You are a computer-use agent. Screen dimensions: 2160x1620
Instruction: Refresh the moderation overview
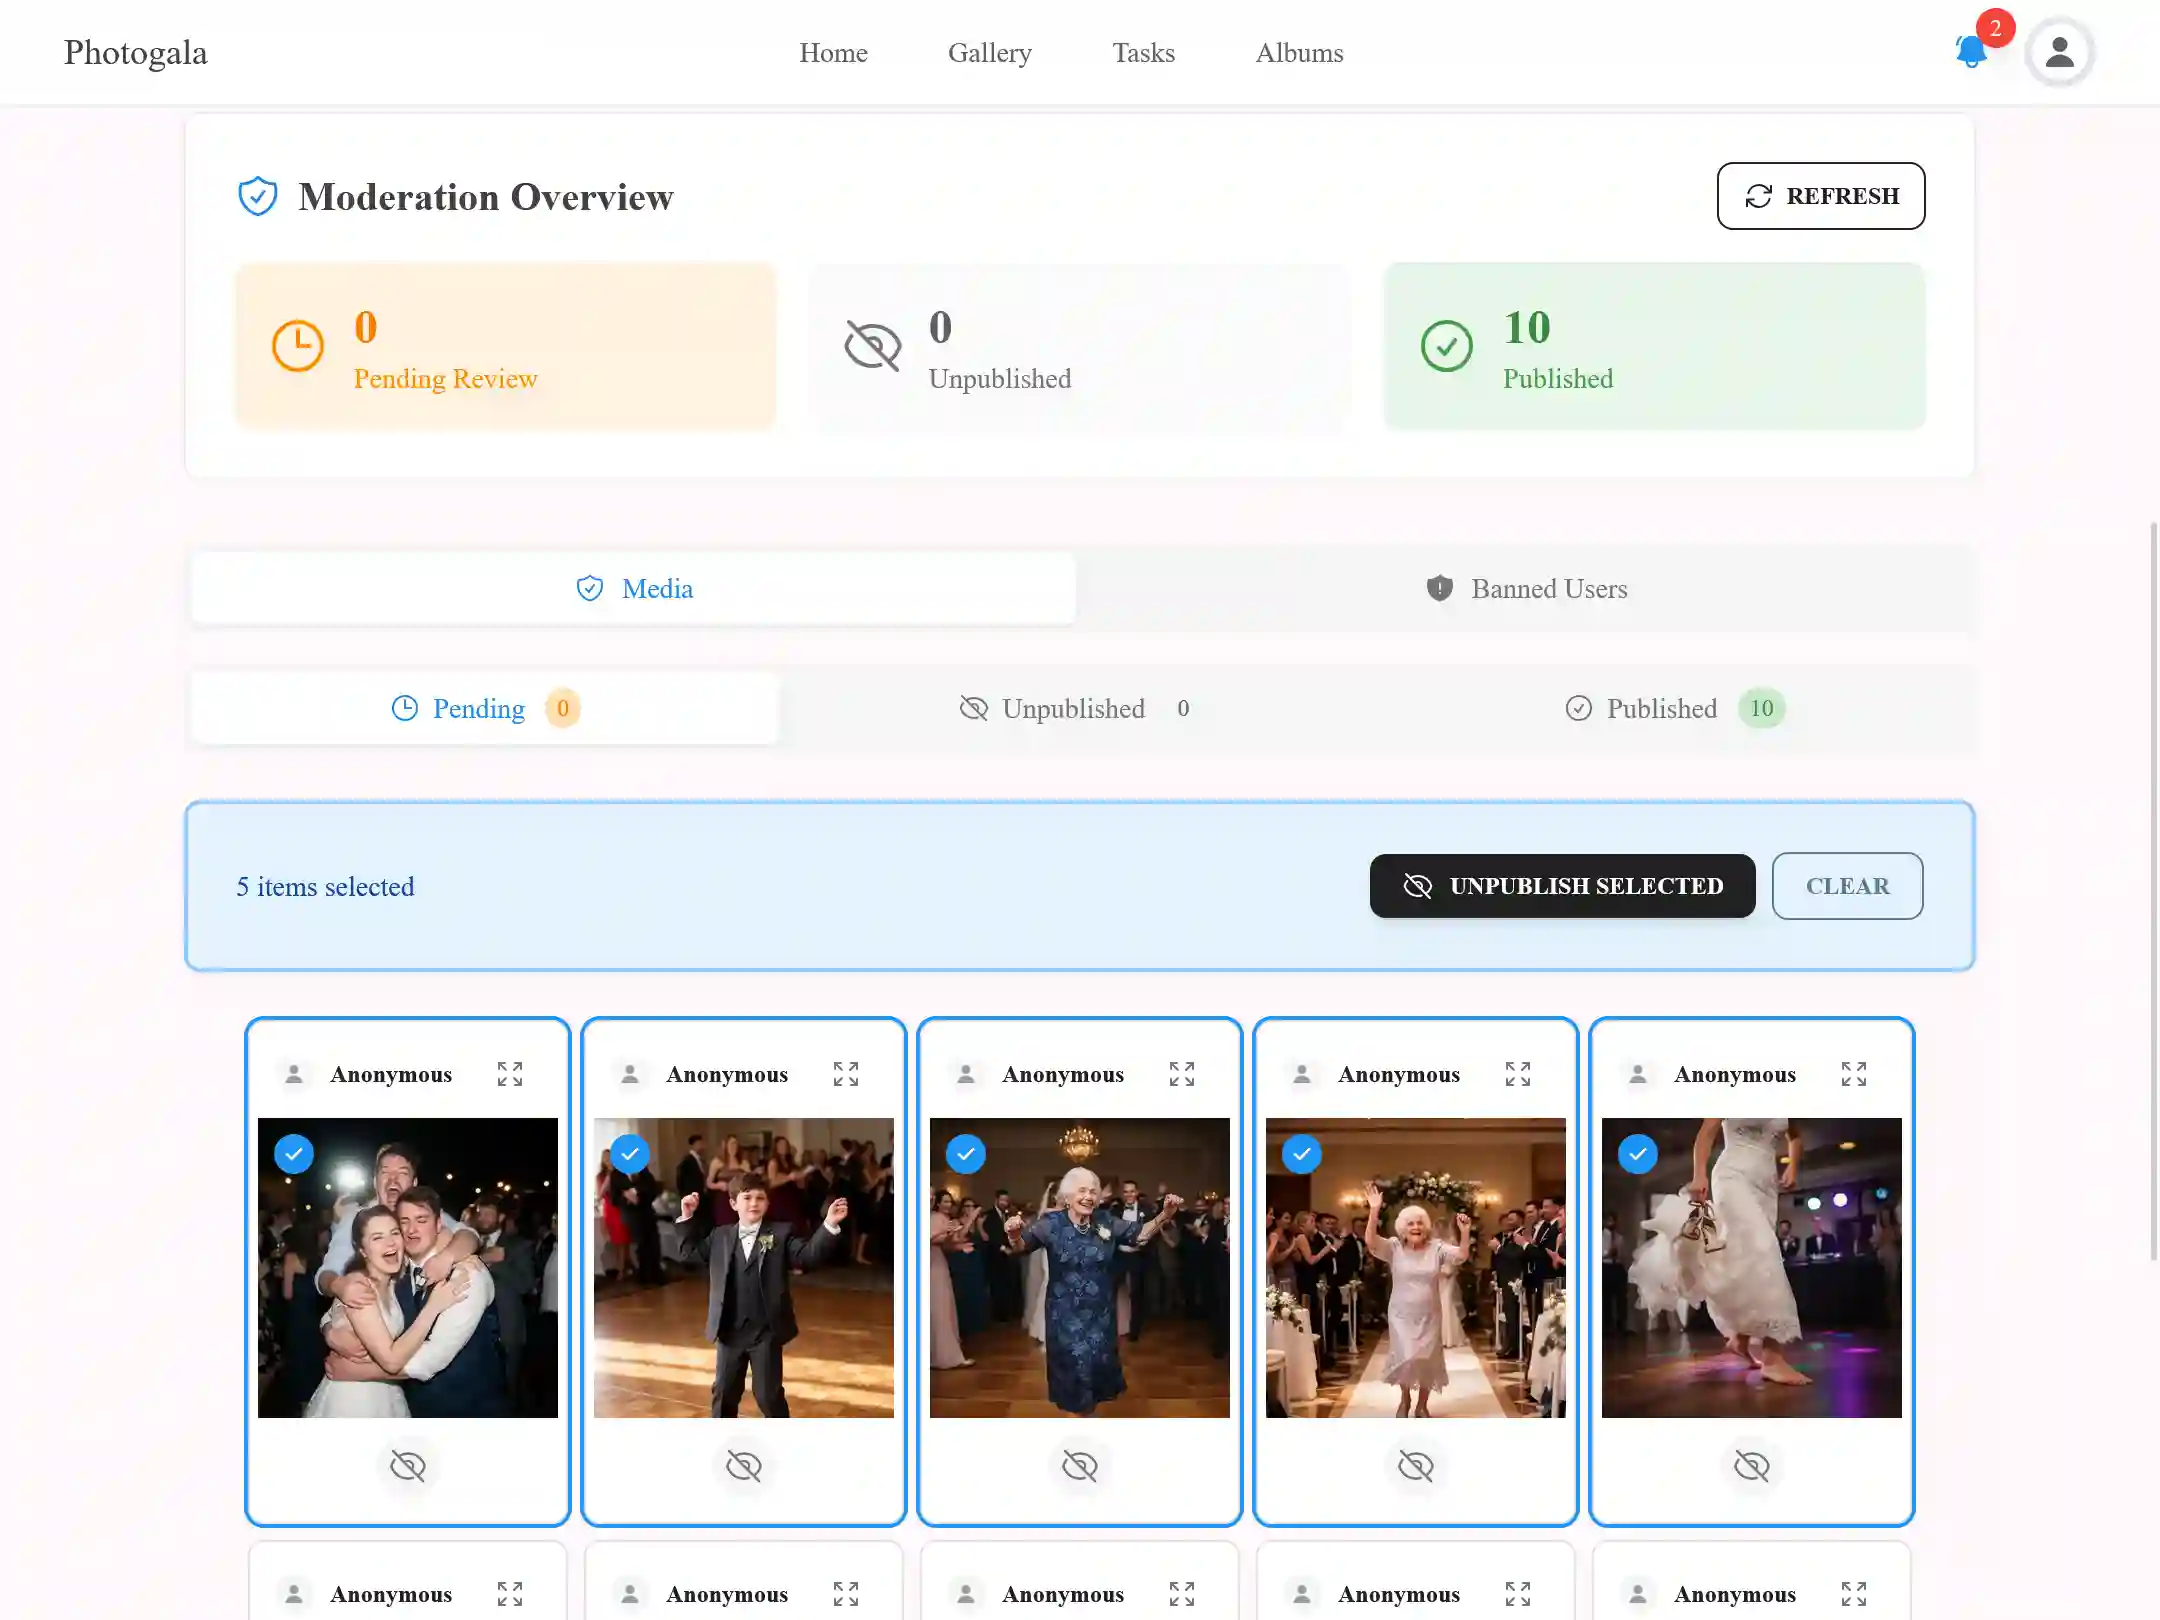pos(1820,196)
